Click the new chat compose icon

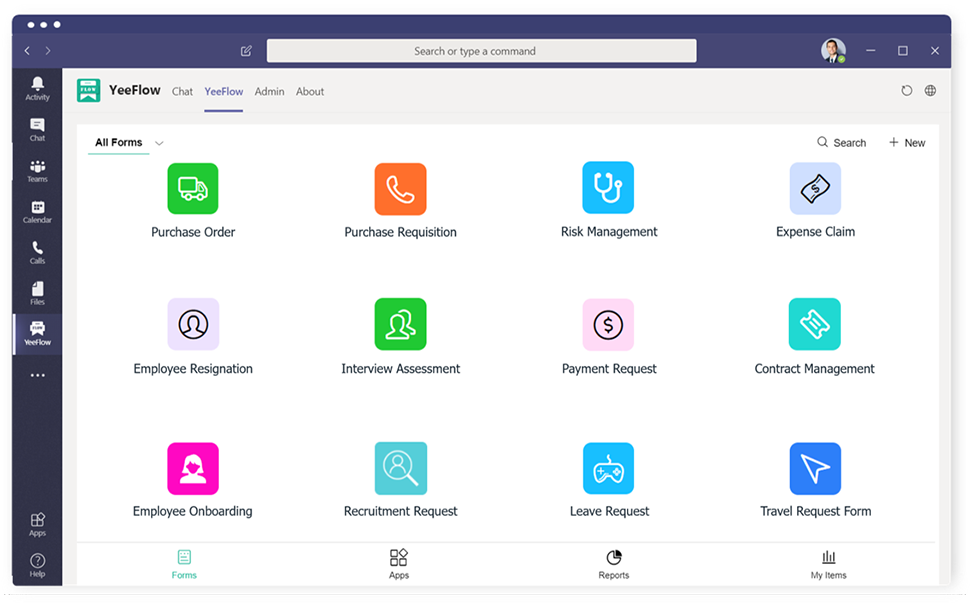[x=246, y=51]
